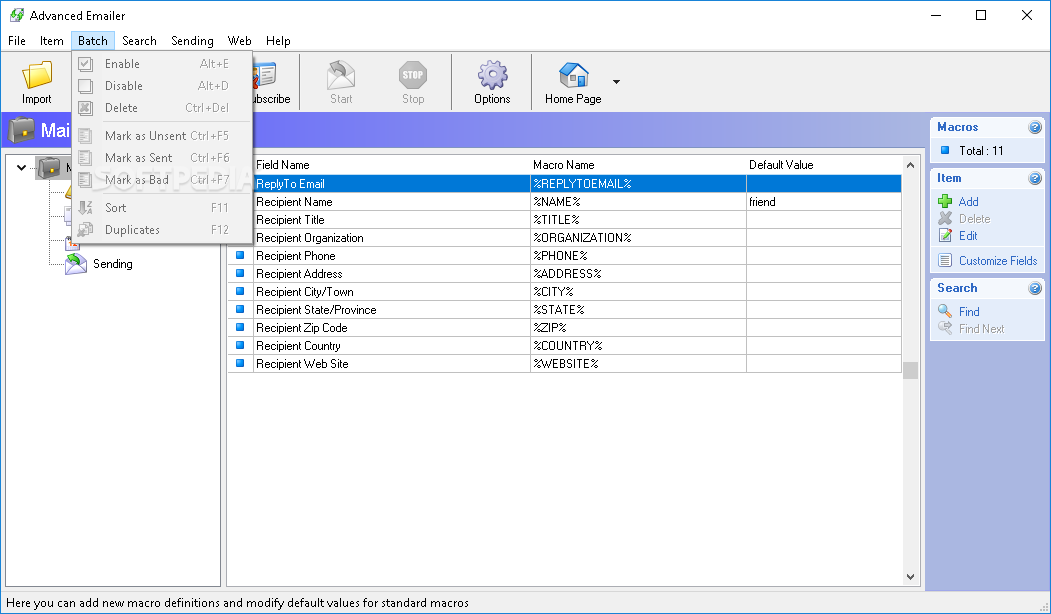Select the ReplyTo Email row
The width and height of the screenshot is (1051, 614).
pos(564,184)
